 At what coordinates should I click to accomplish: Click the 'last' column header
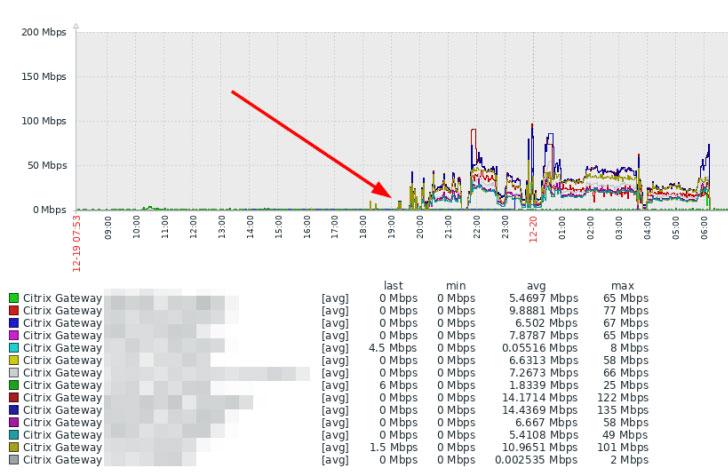point(393,286)
